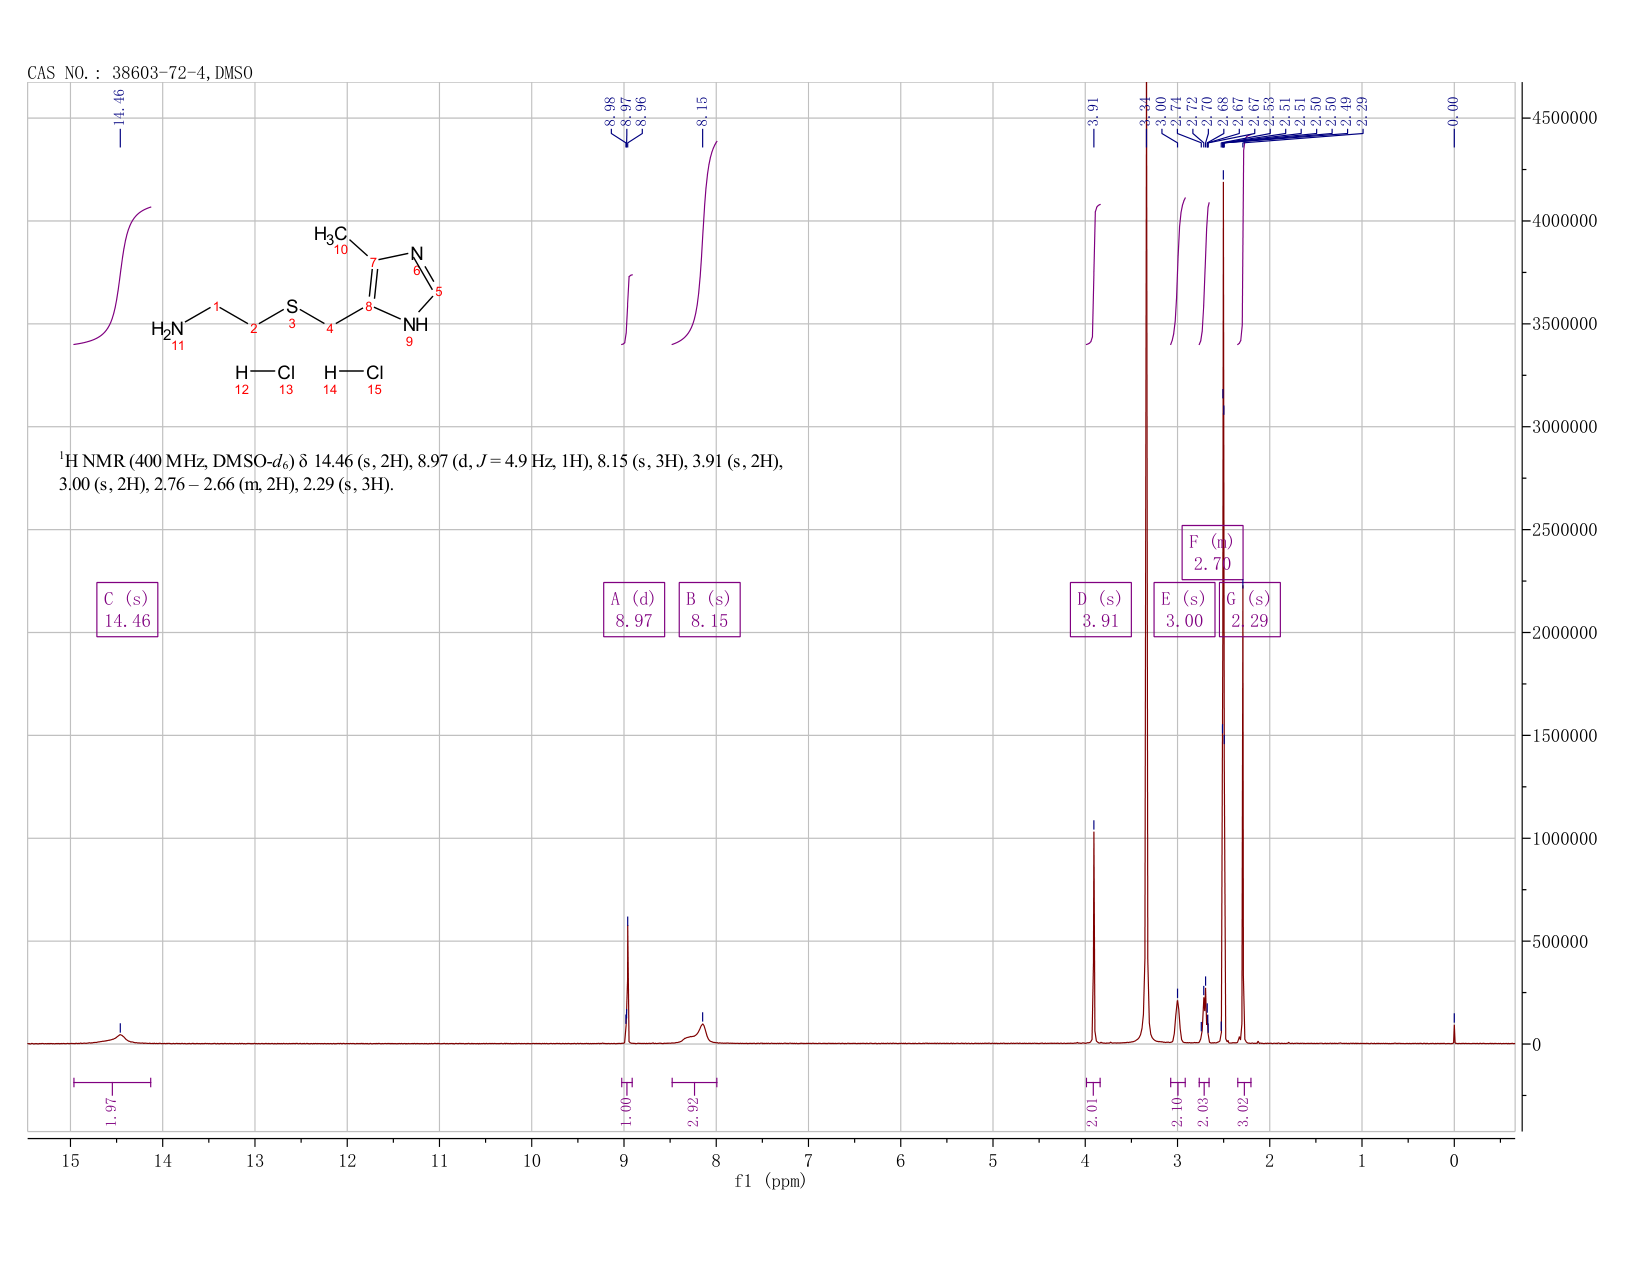Screen dimensions: 1650x1275
Task: Click the integral value 3.02
Action: click(1244, 1111)
